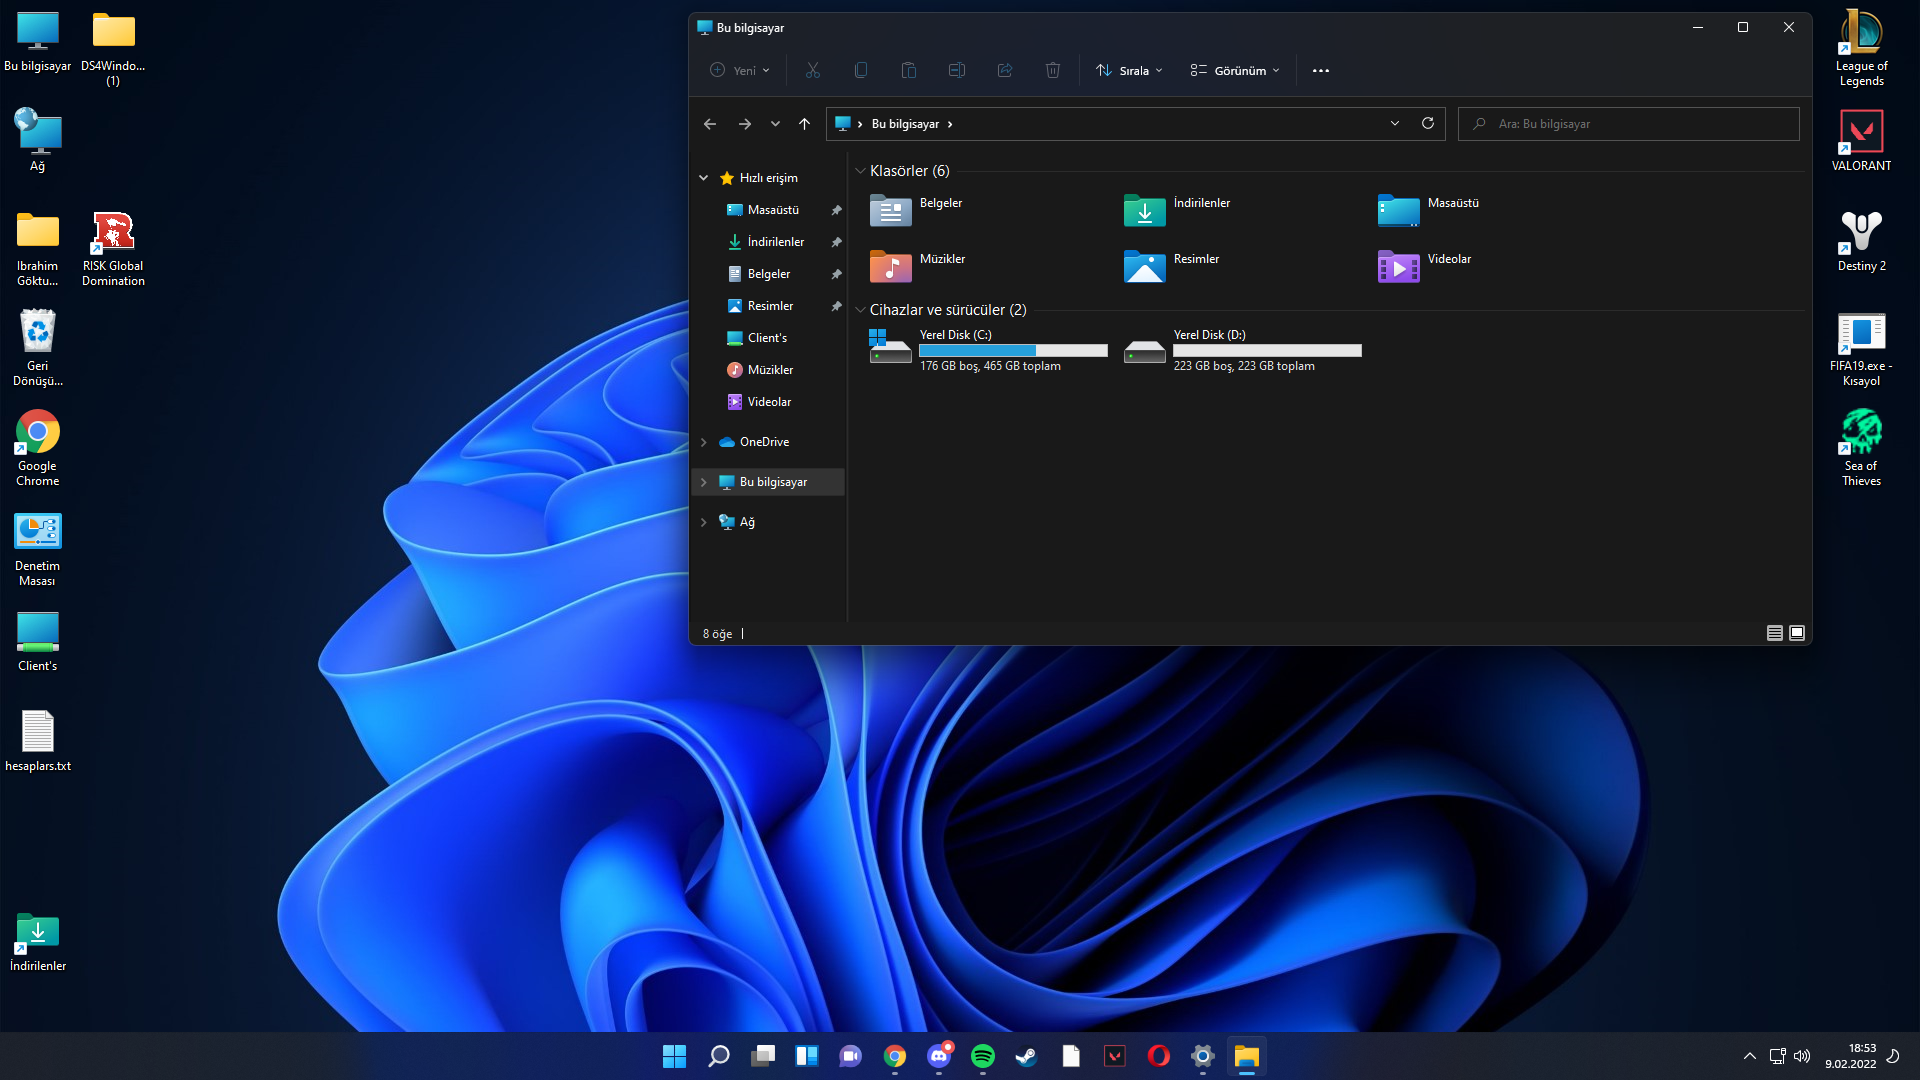The height and width of the screenshot is (1080, 1920).
Task: Expand the OneDrive tree node
Action: tap(704, 442)
